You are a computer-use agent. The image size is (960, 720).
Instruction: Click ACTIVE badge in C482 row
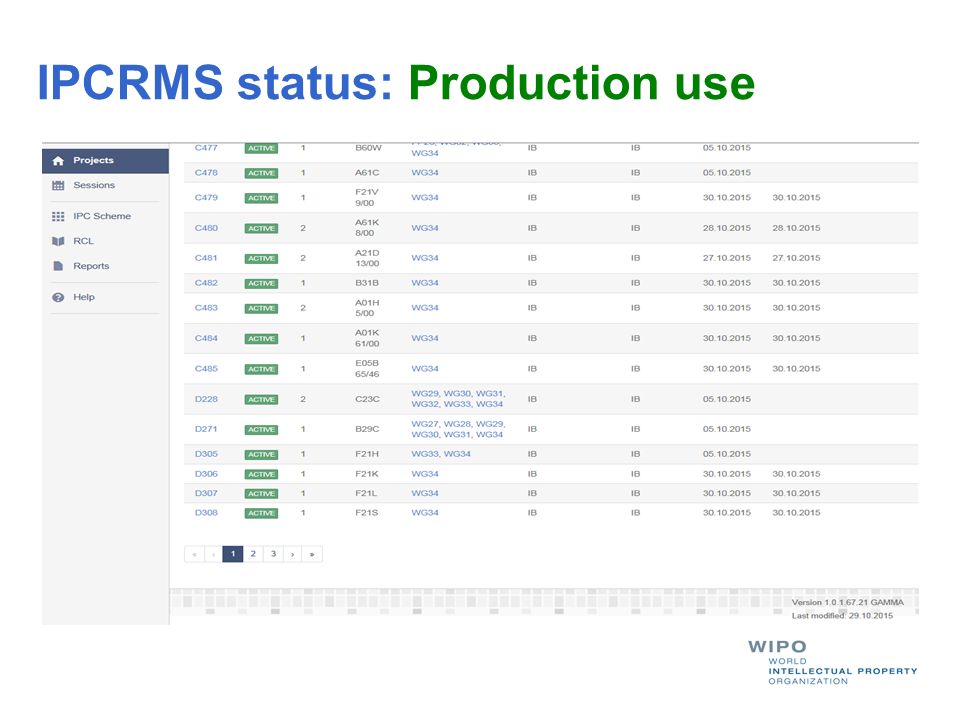coord(261,283)
